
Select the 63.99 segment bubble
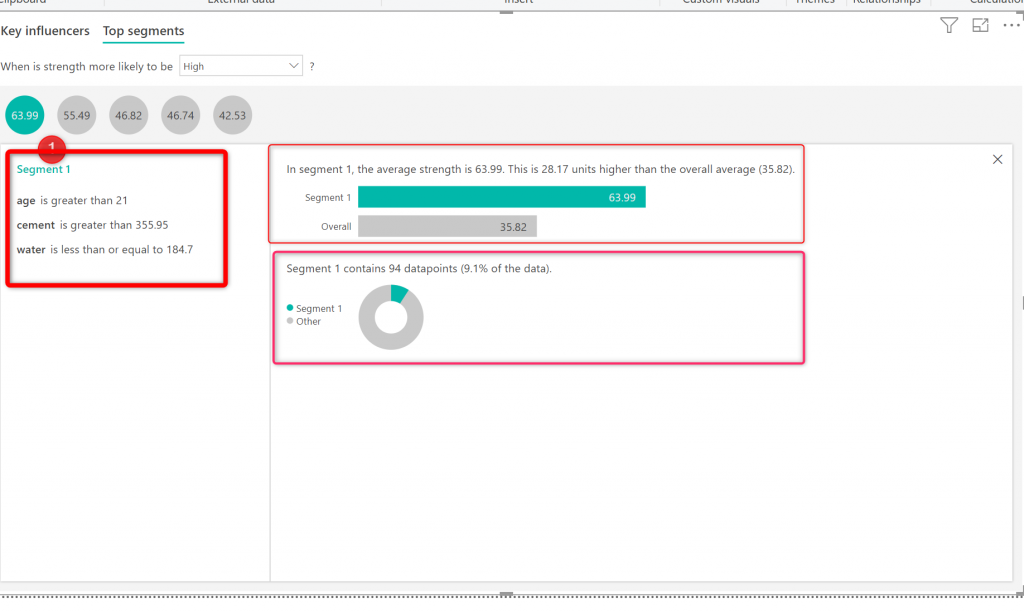pos(25,115)
